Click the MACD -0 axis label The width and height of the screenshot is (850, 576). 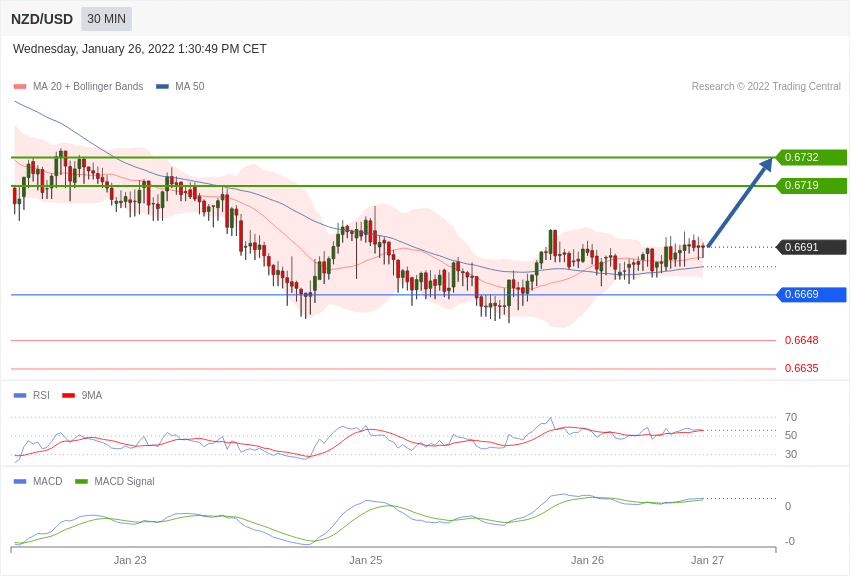click(x=789, y=541)
